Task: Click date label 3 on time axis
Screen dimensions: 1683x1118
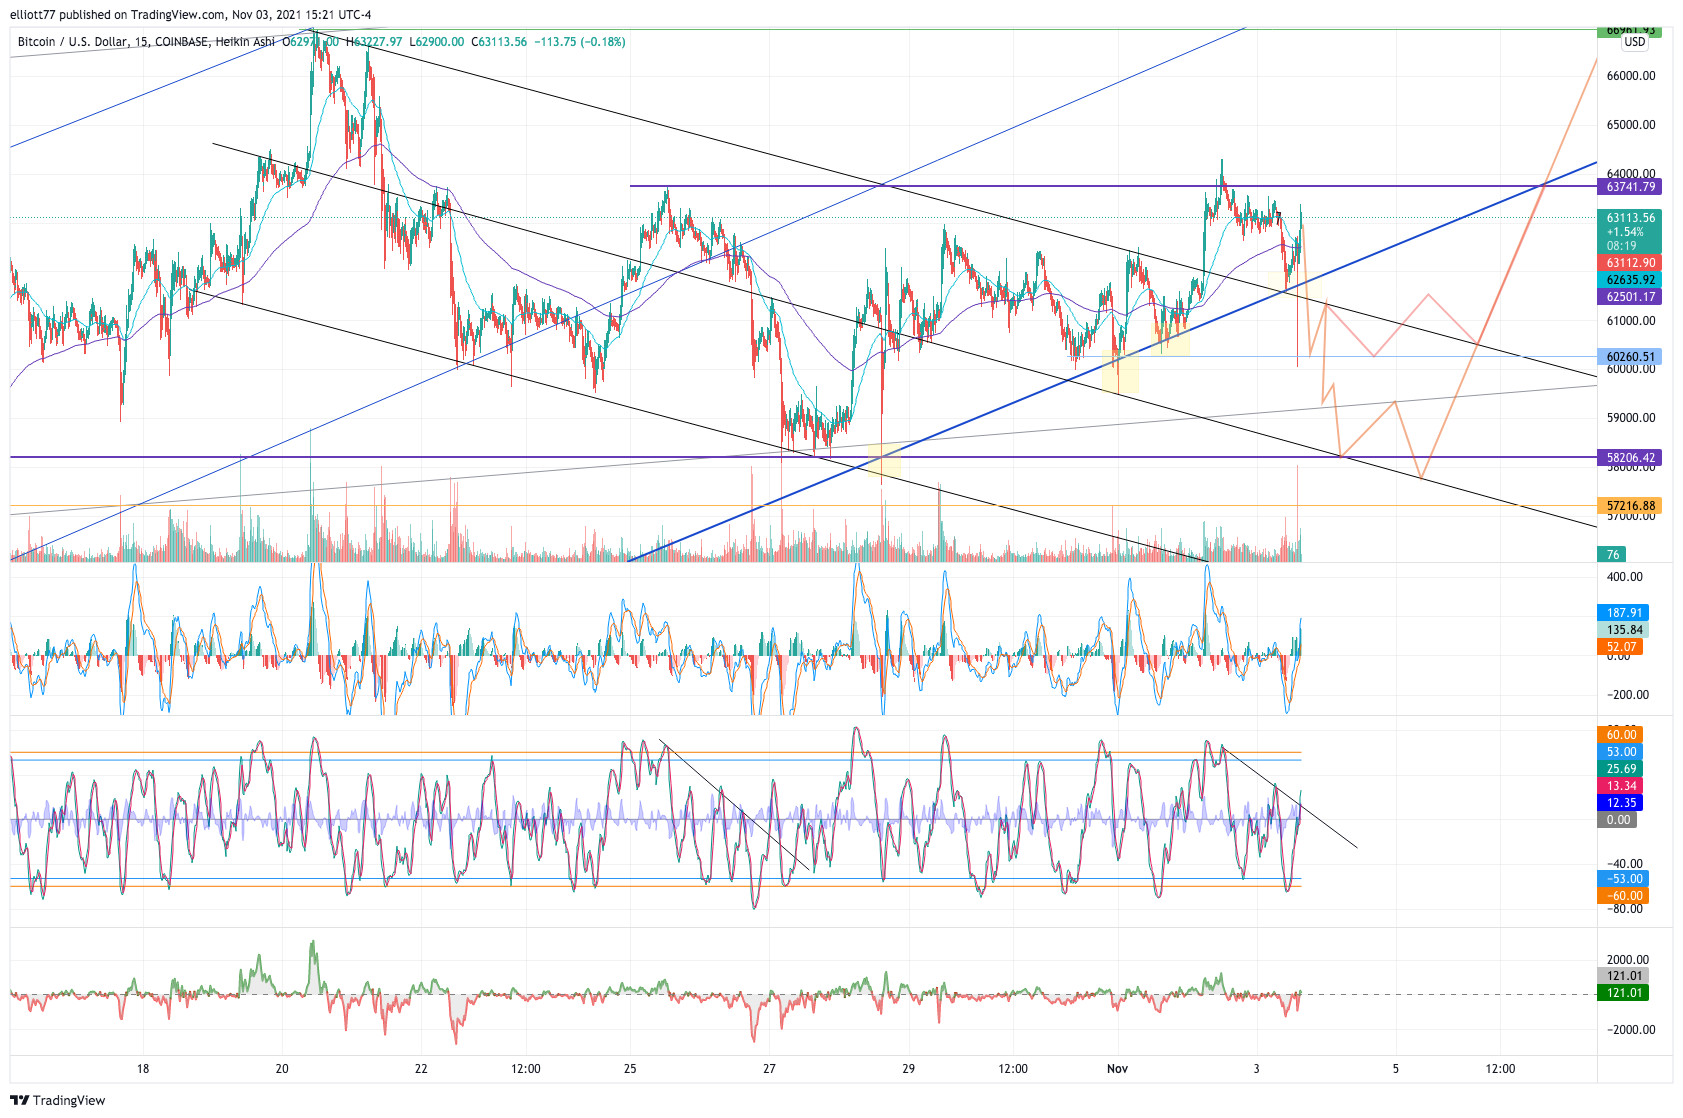Action: click(1256, 1069)
